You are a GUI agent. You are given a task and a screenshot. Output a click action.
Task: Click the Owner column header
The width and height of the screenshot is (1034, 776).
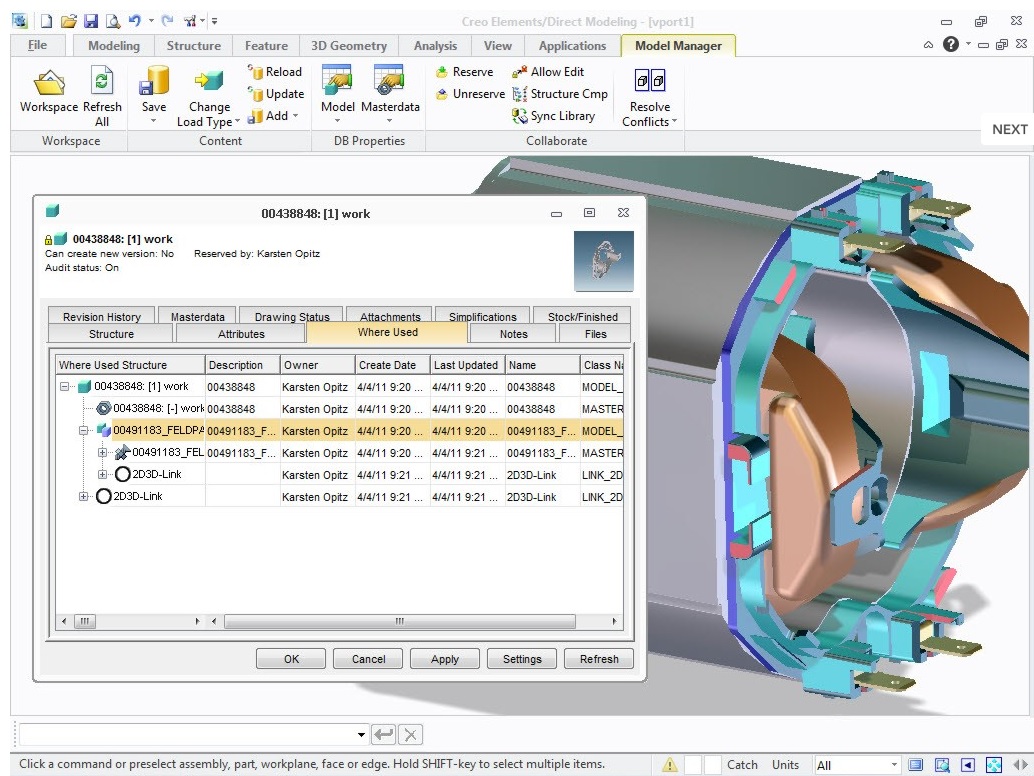point(317,365)
